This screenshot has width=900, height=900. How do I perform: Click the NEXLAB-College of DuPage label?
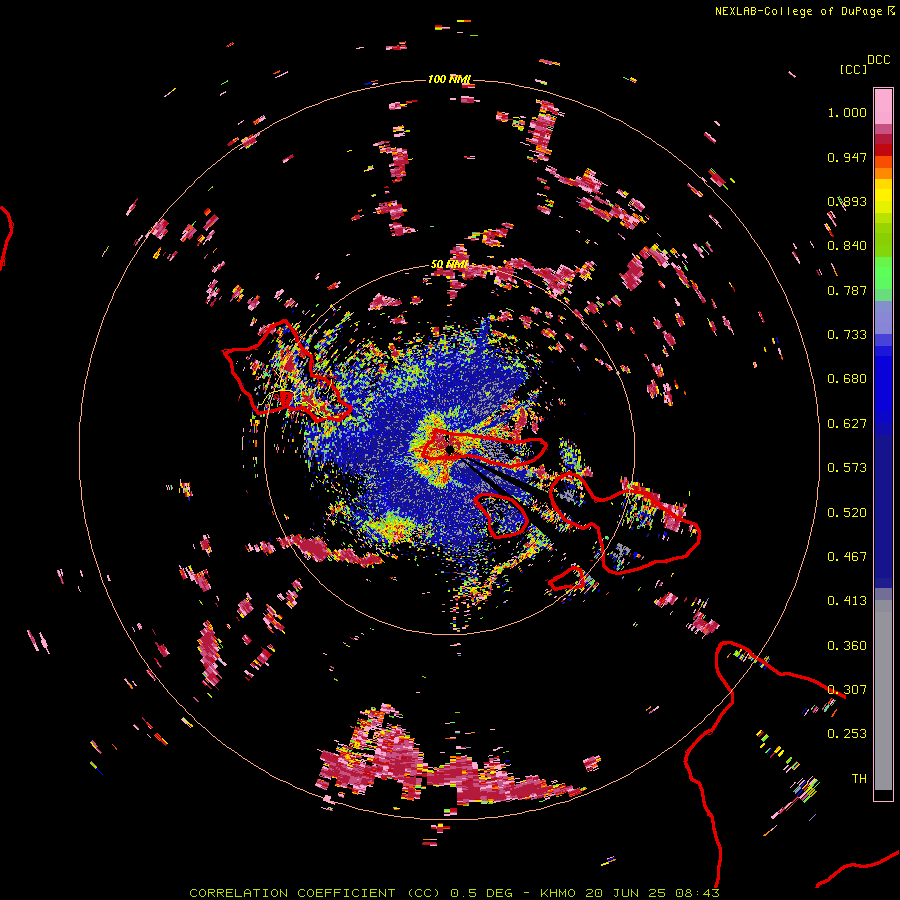(804, 11)
